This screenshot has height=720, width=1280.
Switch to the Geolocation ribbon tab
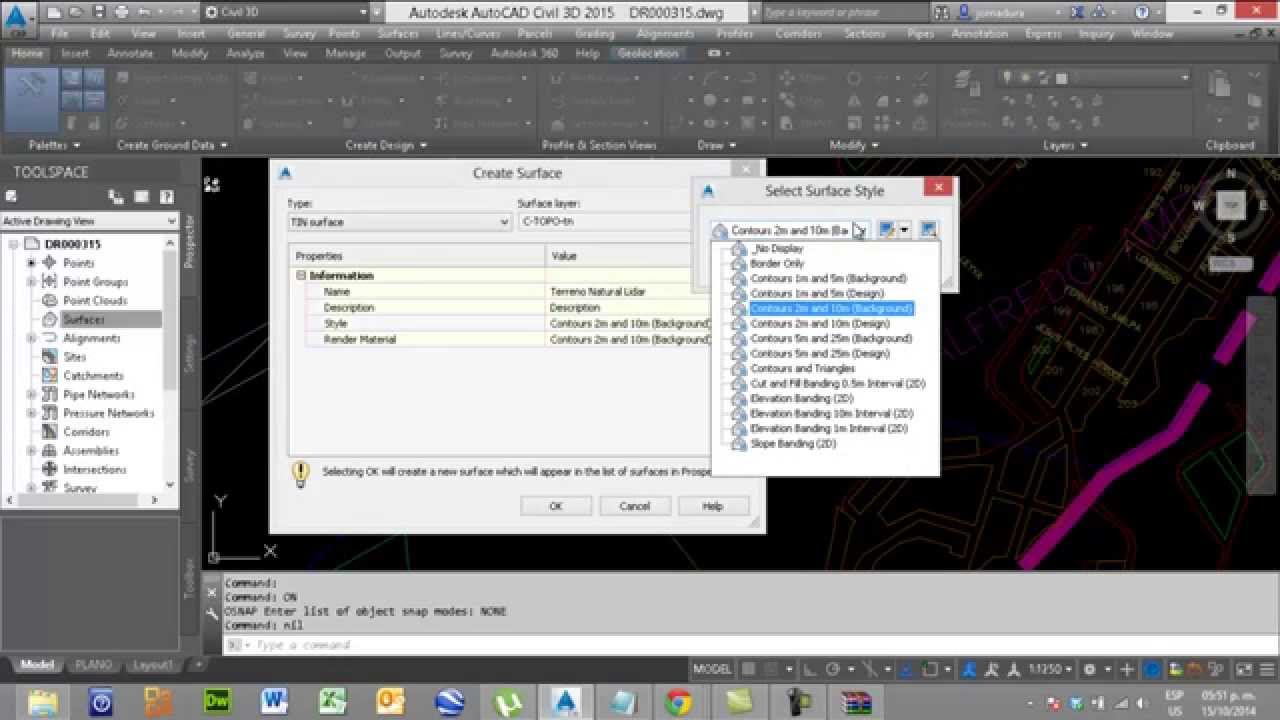(648, 53)
